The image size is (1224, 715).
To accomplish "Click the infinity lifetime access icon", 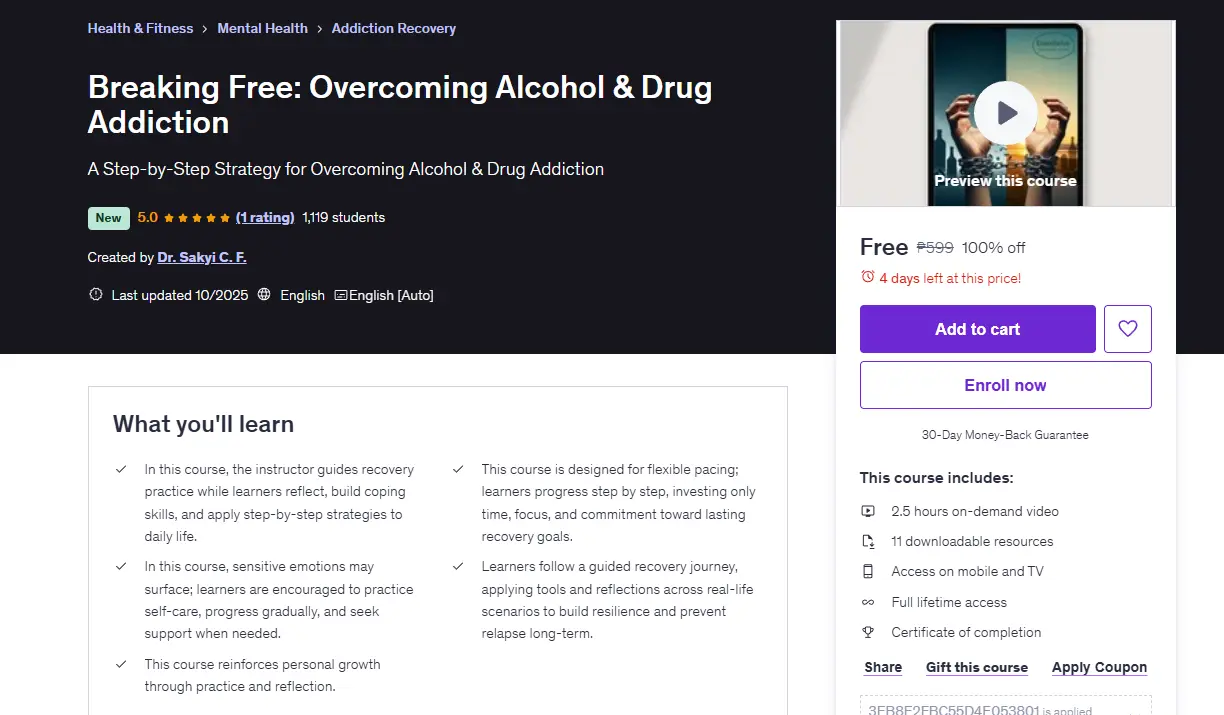I will click(868, 602).
